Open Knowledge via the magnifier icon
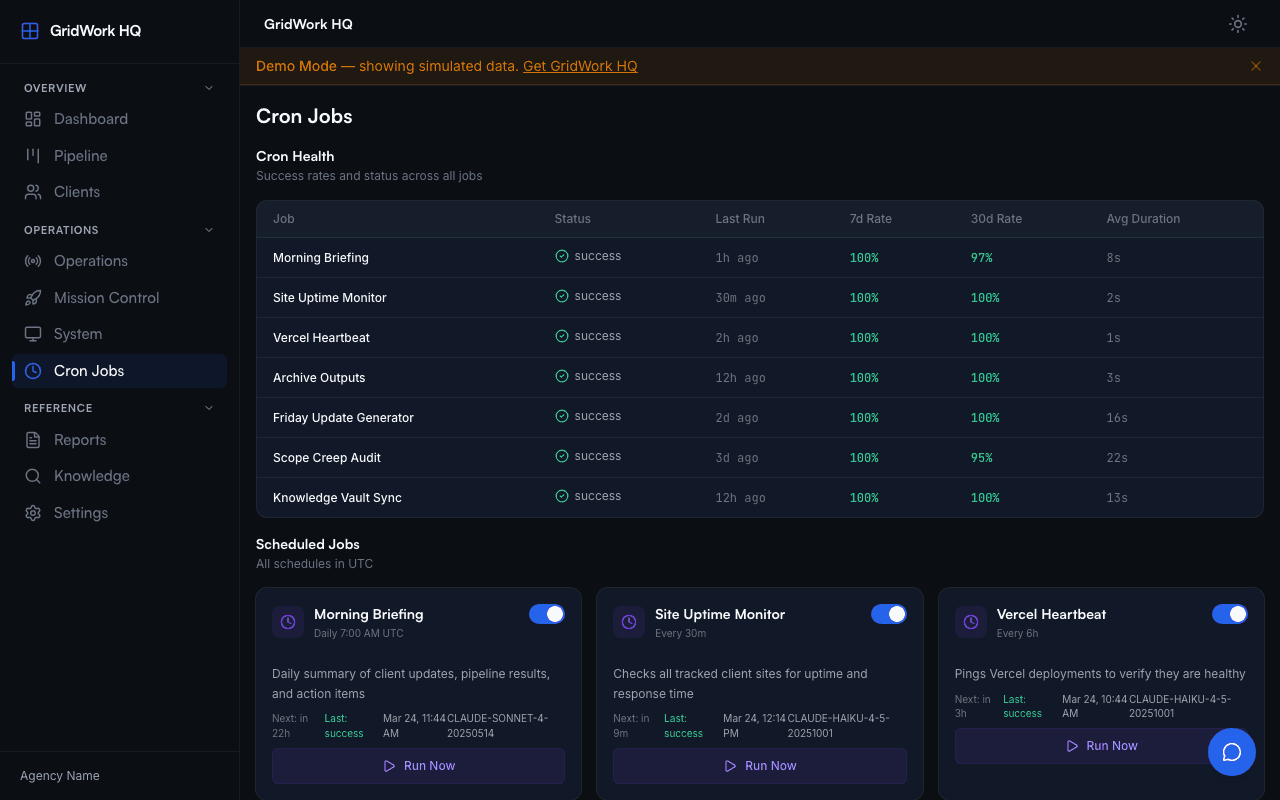 pyautogui.click(x=32, y=475)
